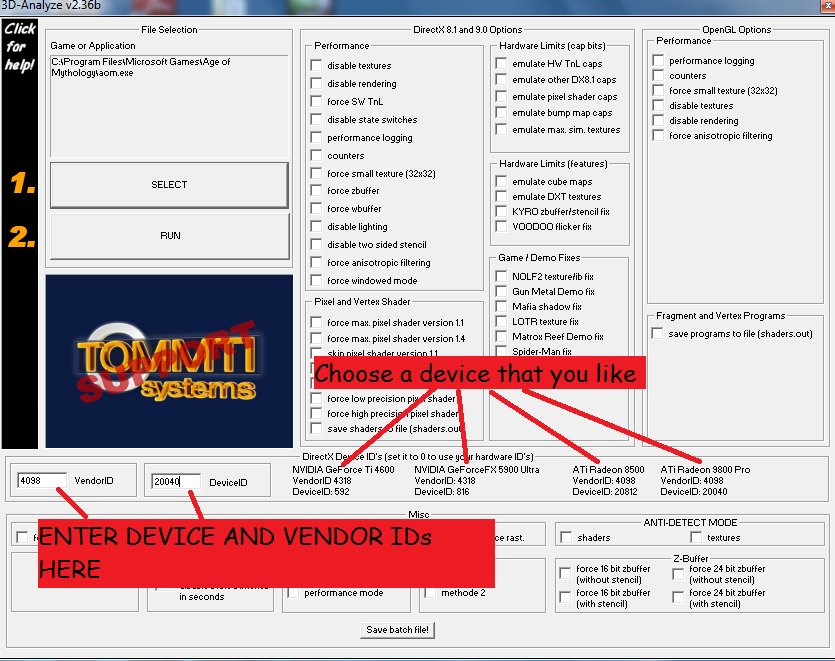
Task: Enable force max. pixel shader version 1.1
Action: coord(316,322)
